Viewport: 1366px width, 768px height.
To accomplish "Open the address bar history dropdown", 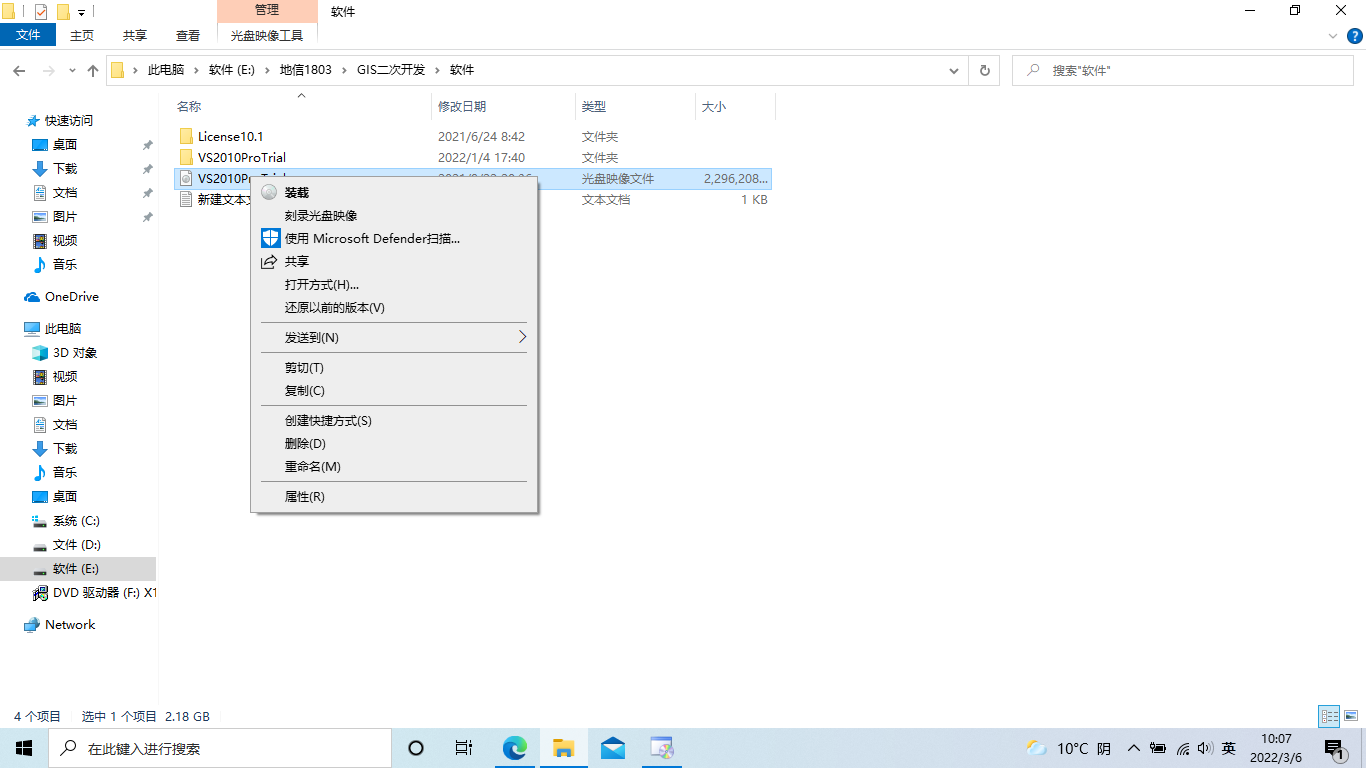I will pos(953,70).
